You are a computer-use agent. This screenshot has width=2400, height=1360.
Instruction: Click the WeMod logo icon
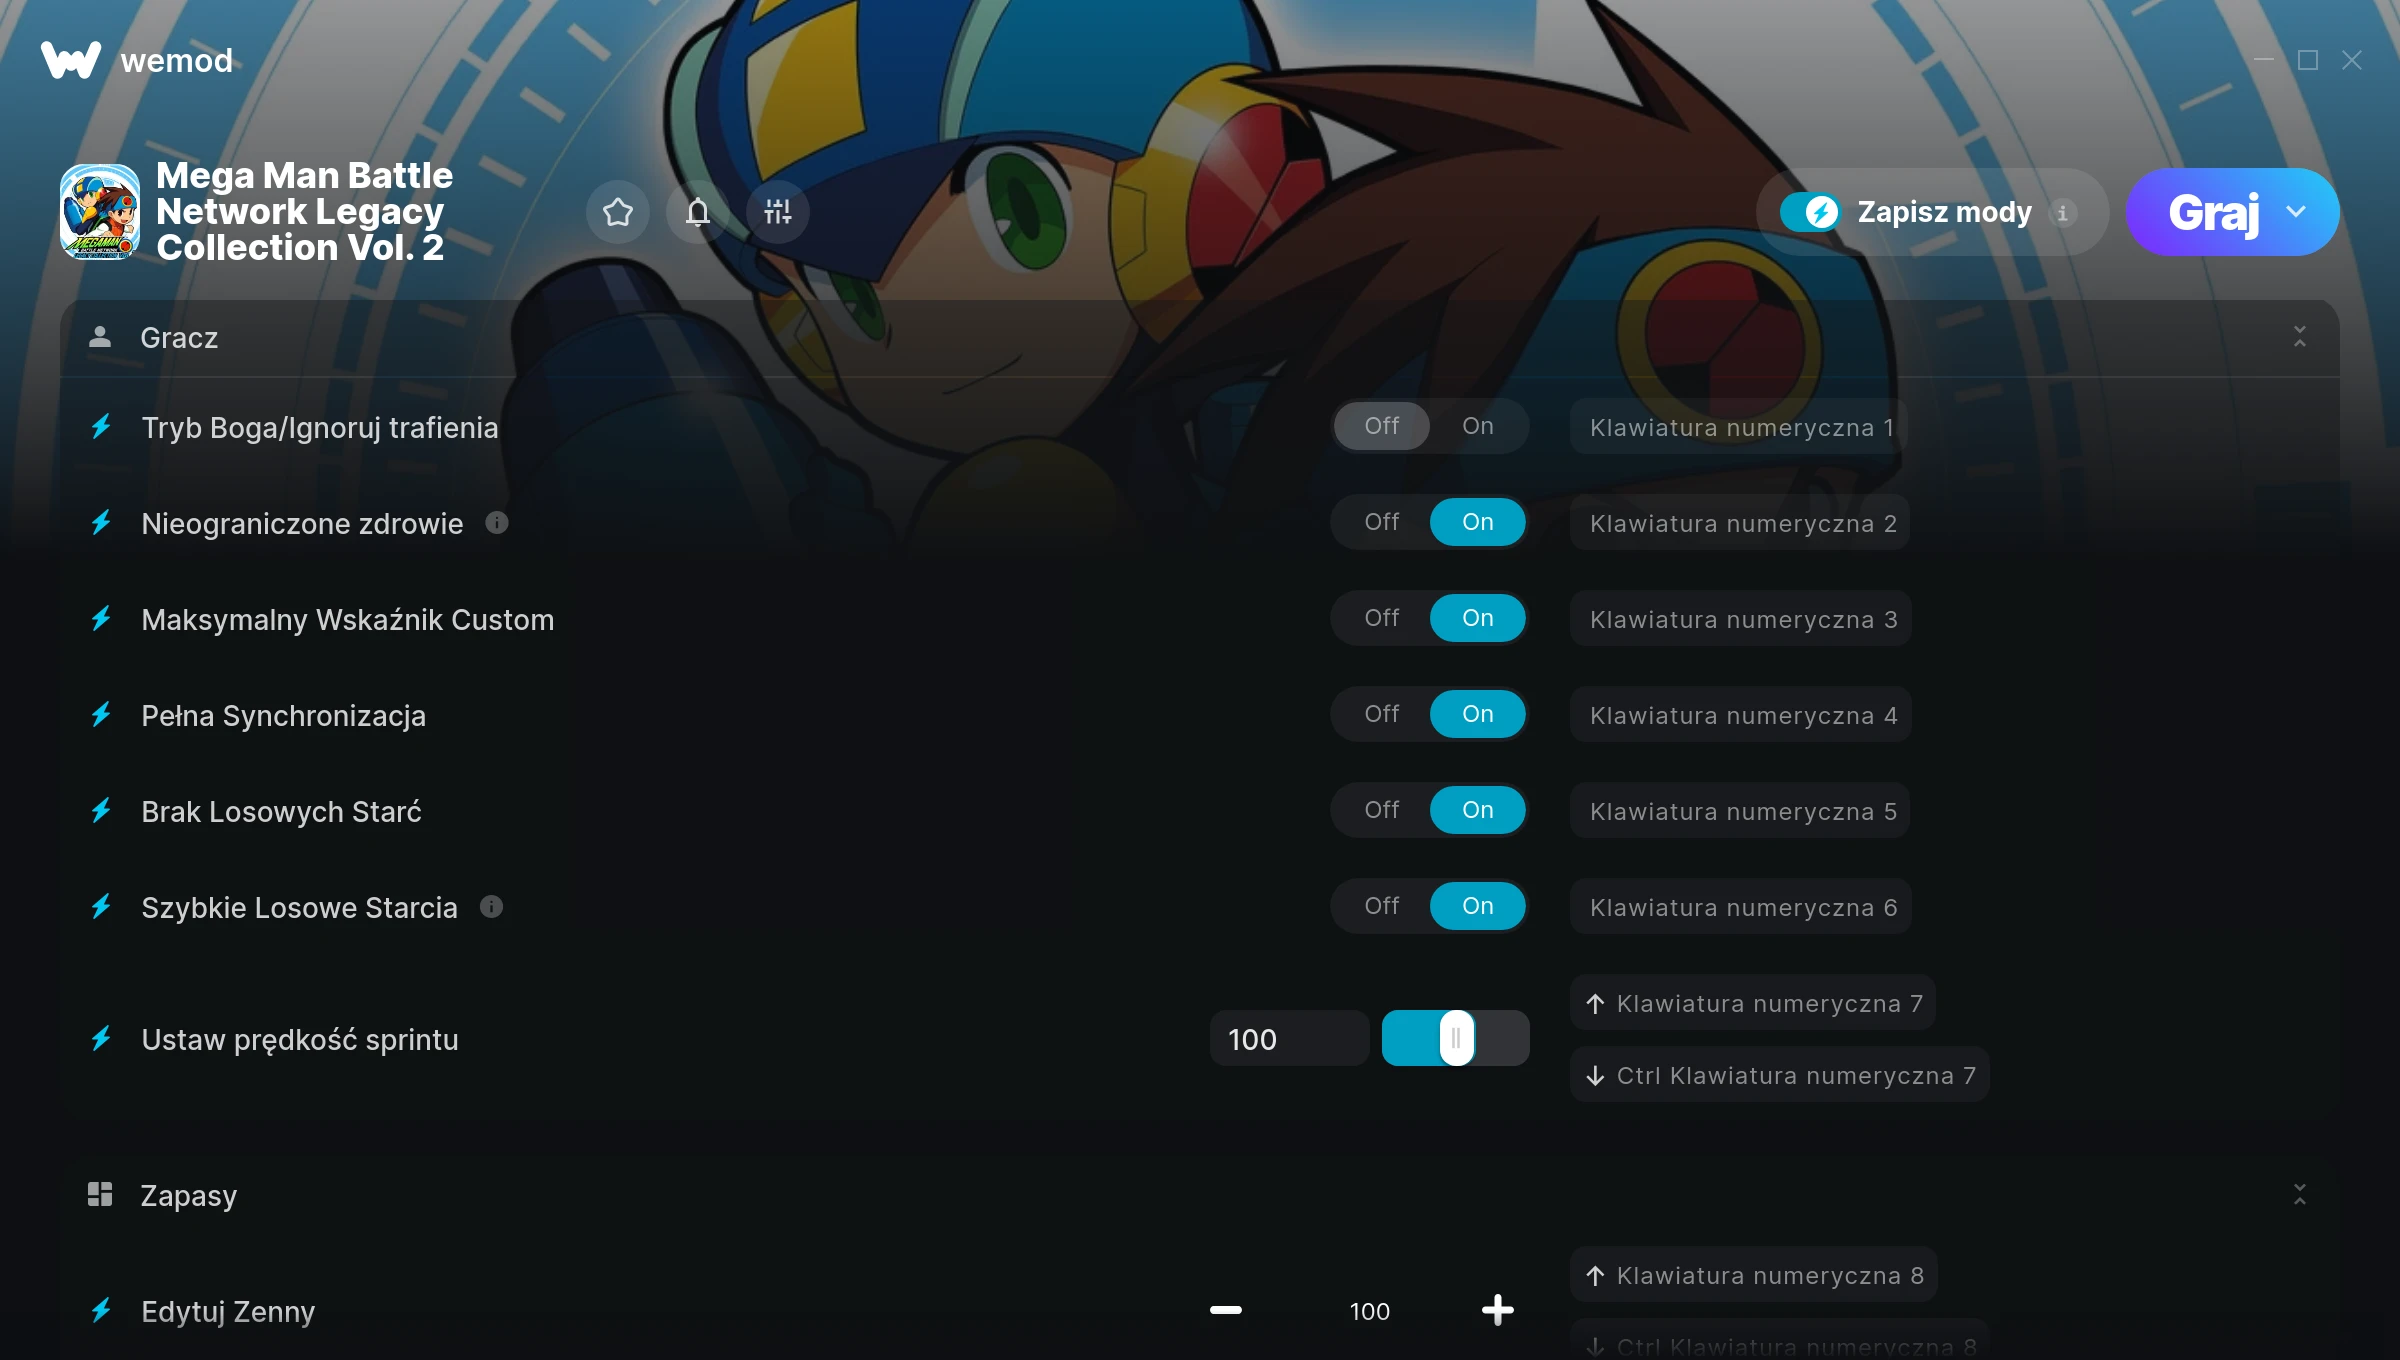(70, 60)
